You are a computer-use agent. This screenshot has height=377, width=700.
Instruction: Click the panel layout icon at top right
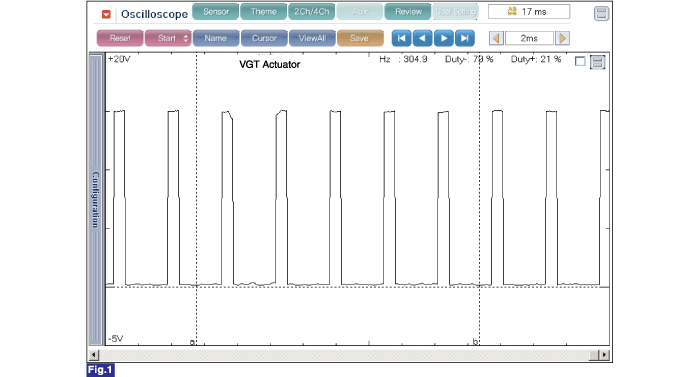click(601, 13)
